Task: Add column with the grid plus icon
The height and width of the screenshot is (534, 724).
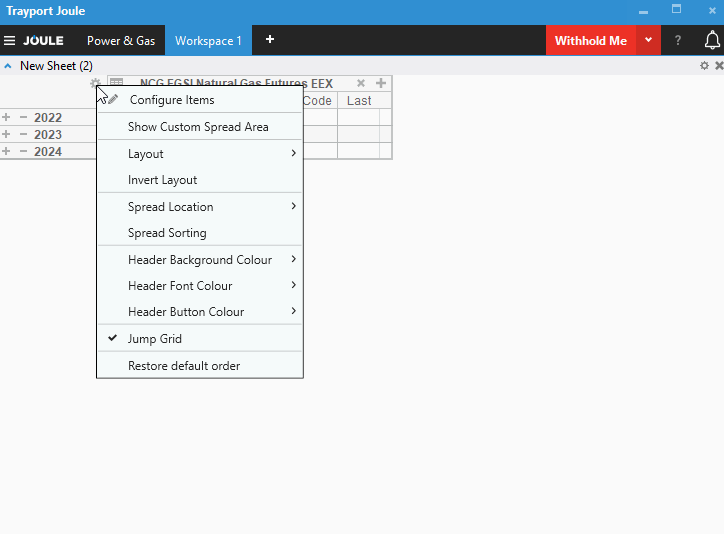Action: coord(381,84)
